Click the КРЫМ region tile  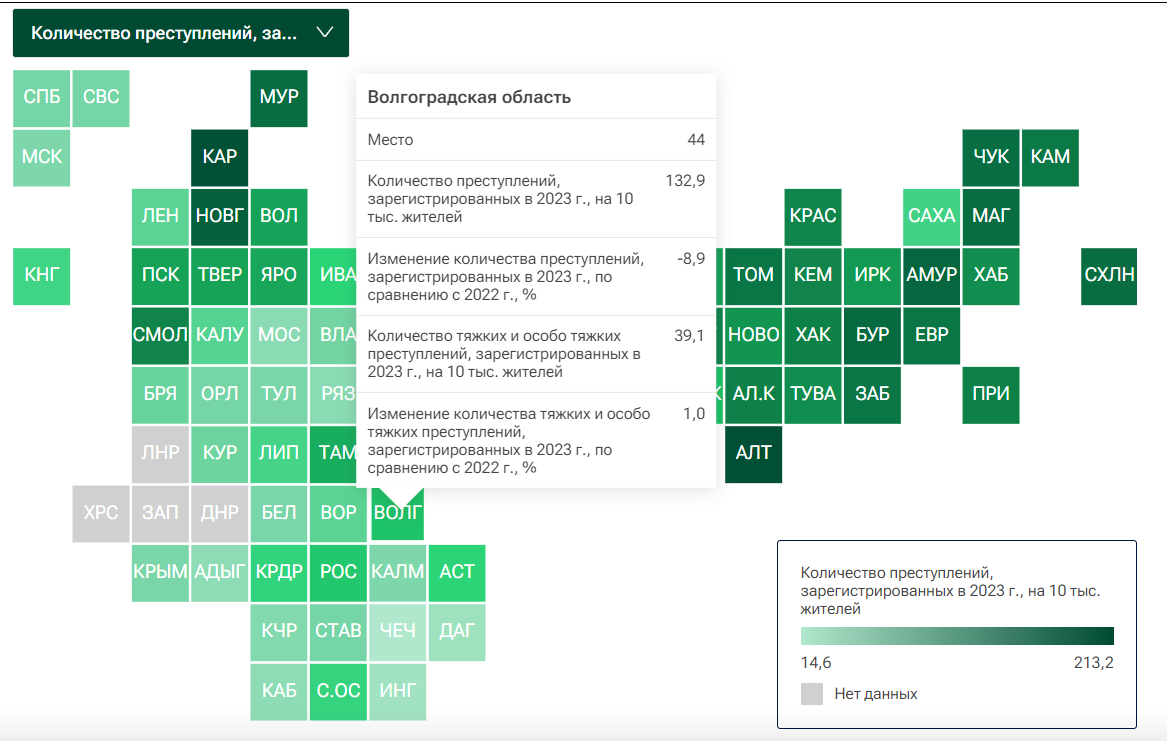click(x=160, y=572)
